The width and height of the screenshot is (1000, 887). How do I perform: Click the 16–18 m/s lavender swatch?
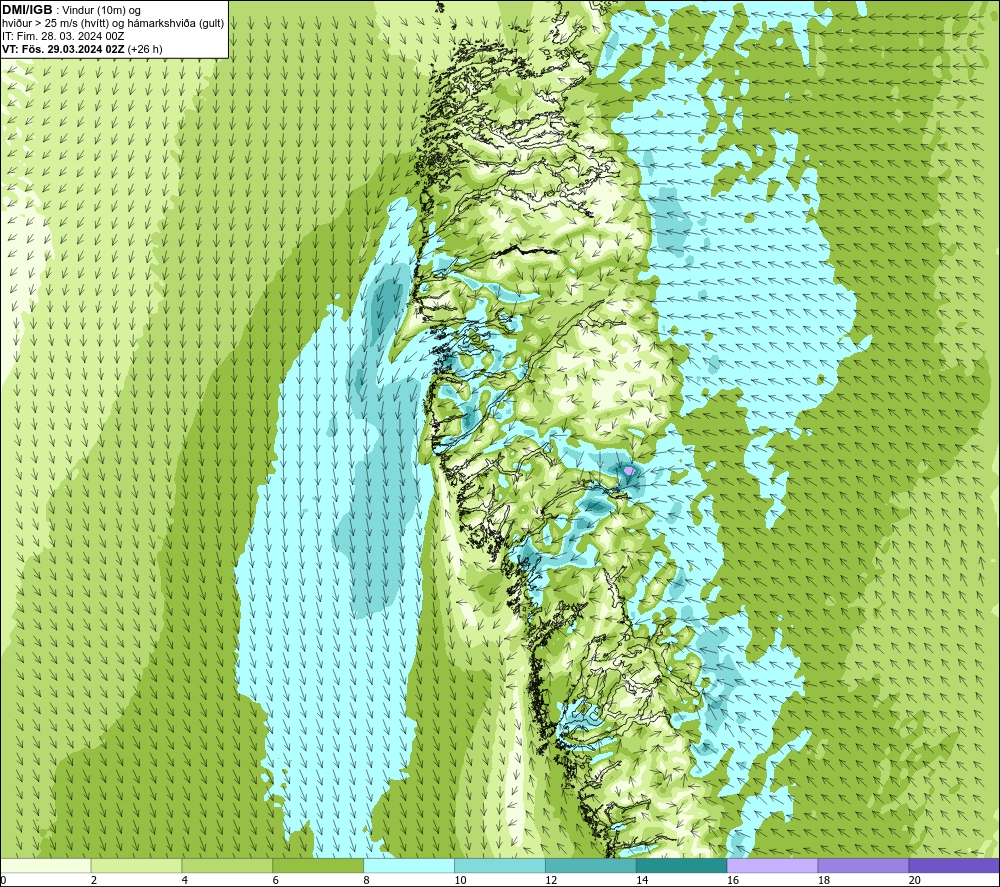[x=772, y=865]
